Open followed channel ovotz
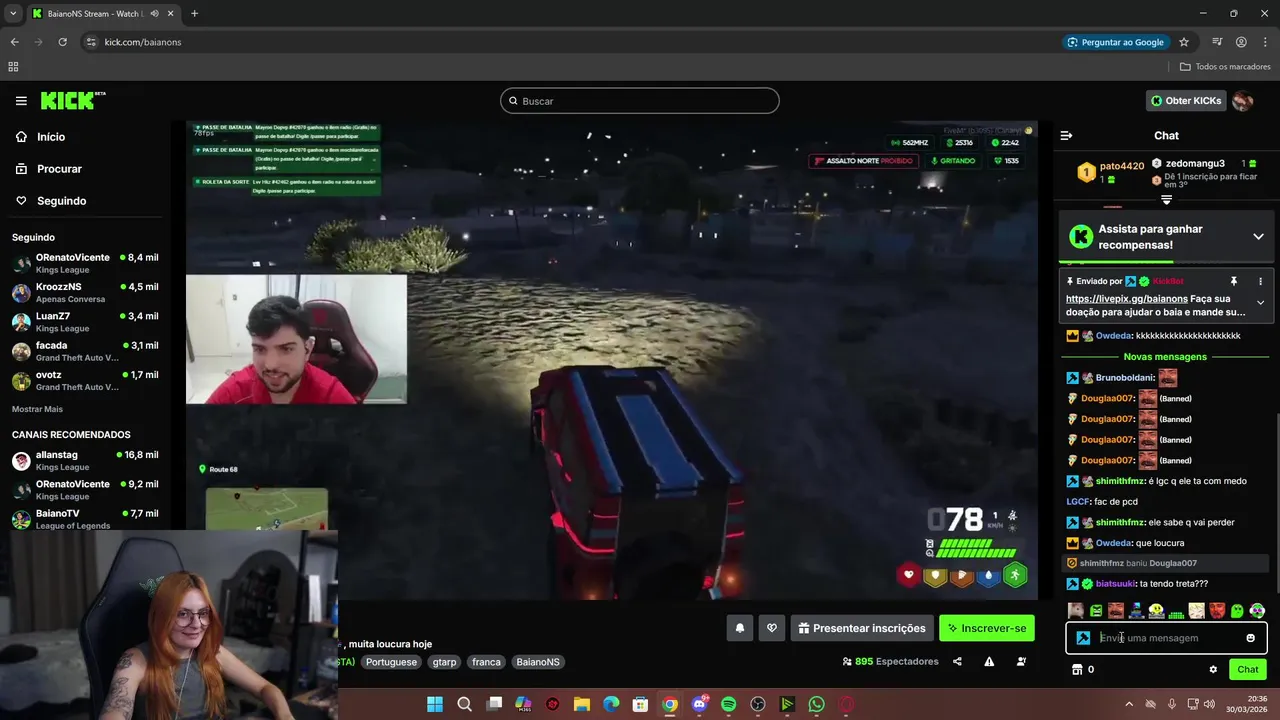Viewport: 1280px width, 720px height. (x=85, y=380)
